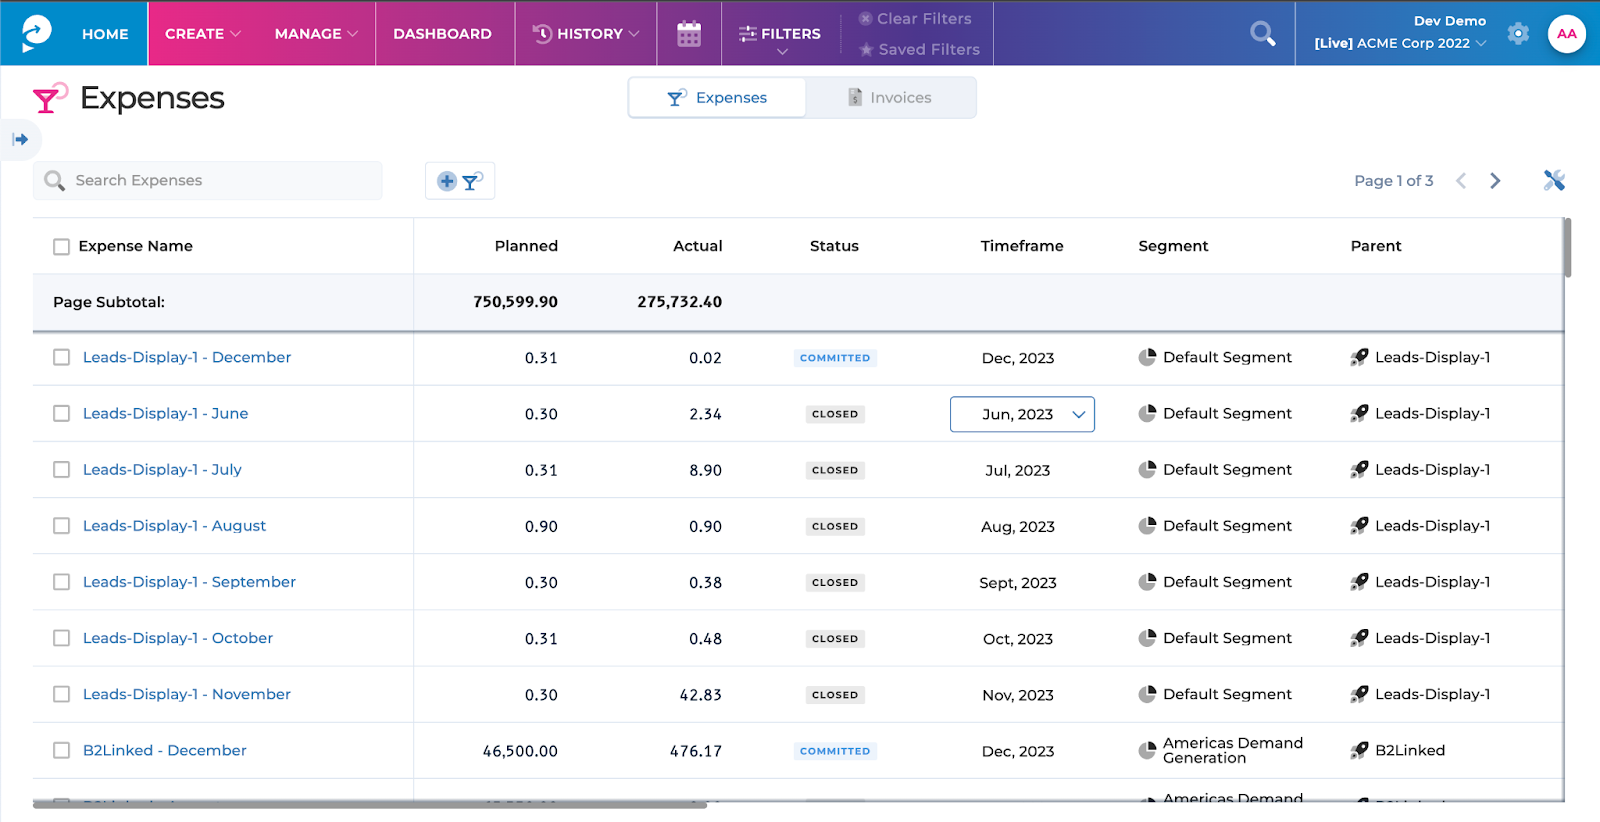Screen dimensions: 1600x822
Task: Click into the Search Expenses field
Action: point(208,180)
